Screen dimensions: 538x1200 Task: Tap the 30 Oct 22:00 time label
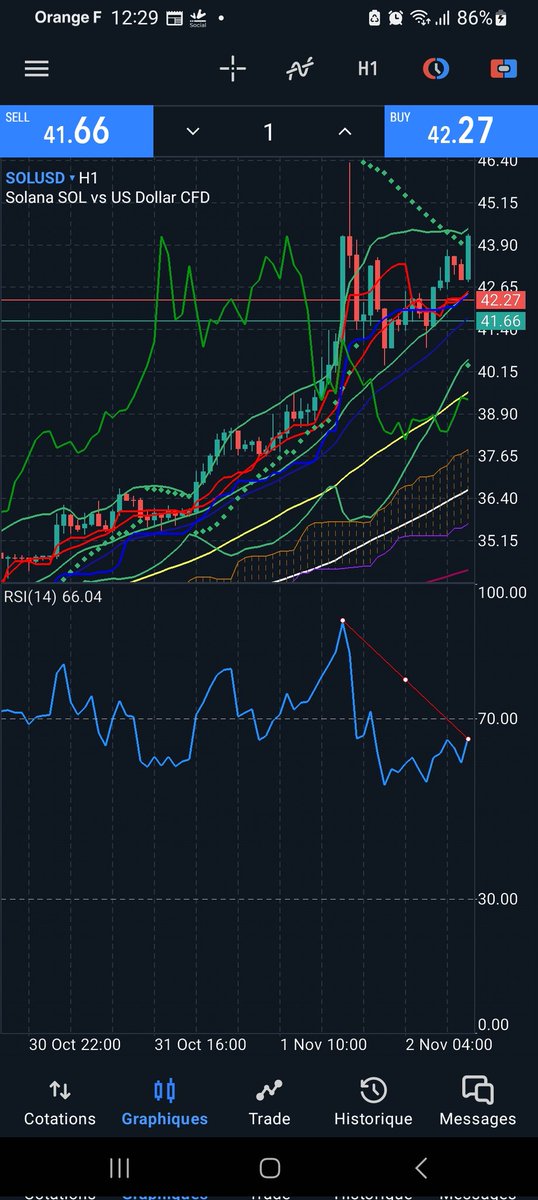(x=75, y=1044)
